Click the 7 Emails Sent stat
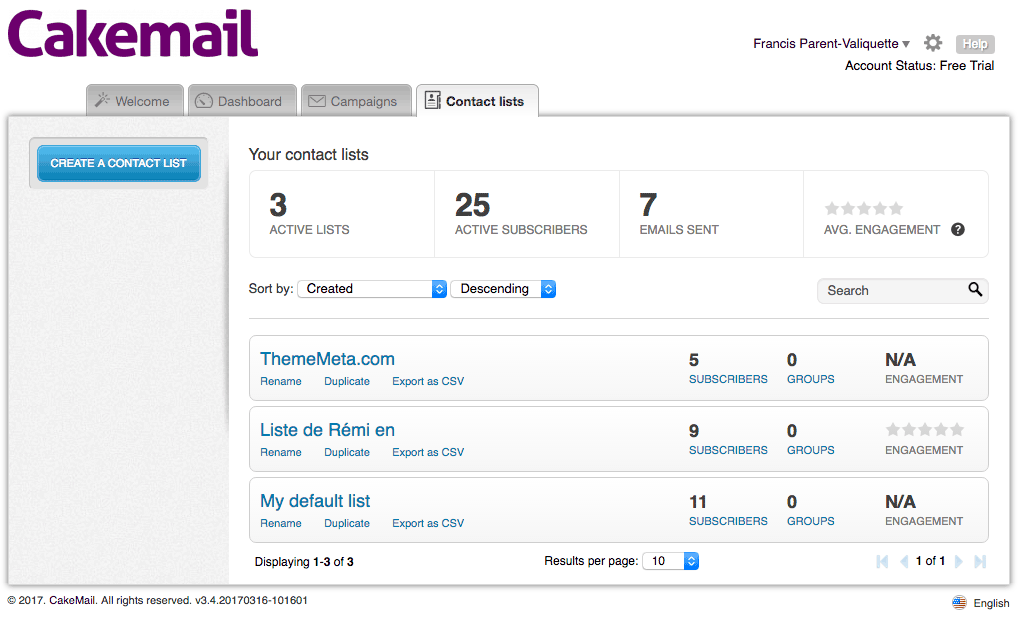1018x617 pixels. [x=712, y=214]
